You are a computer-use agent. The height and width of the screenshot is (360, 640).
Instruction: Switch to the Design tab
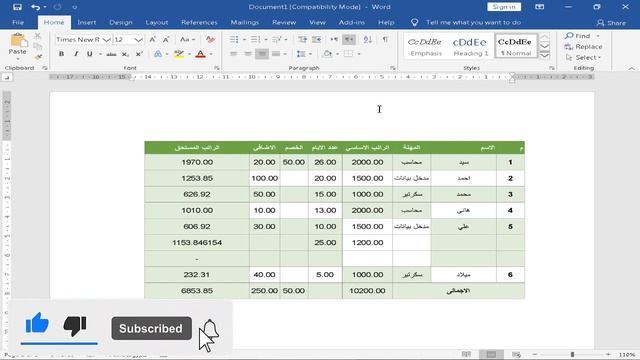121,22
